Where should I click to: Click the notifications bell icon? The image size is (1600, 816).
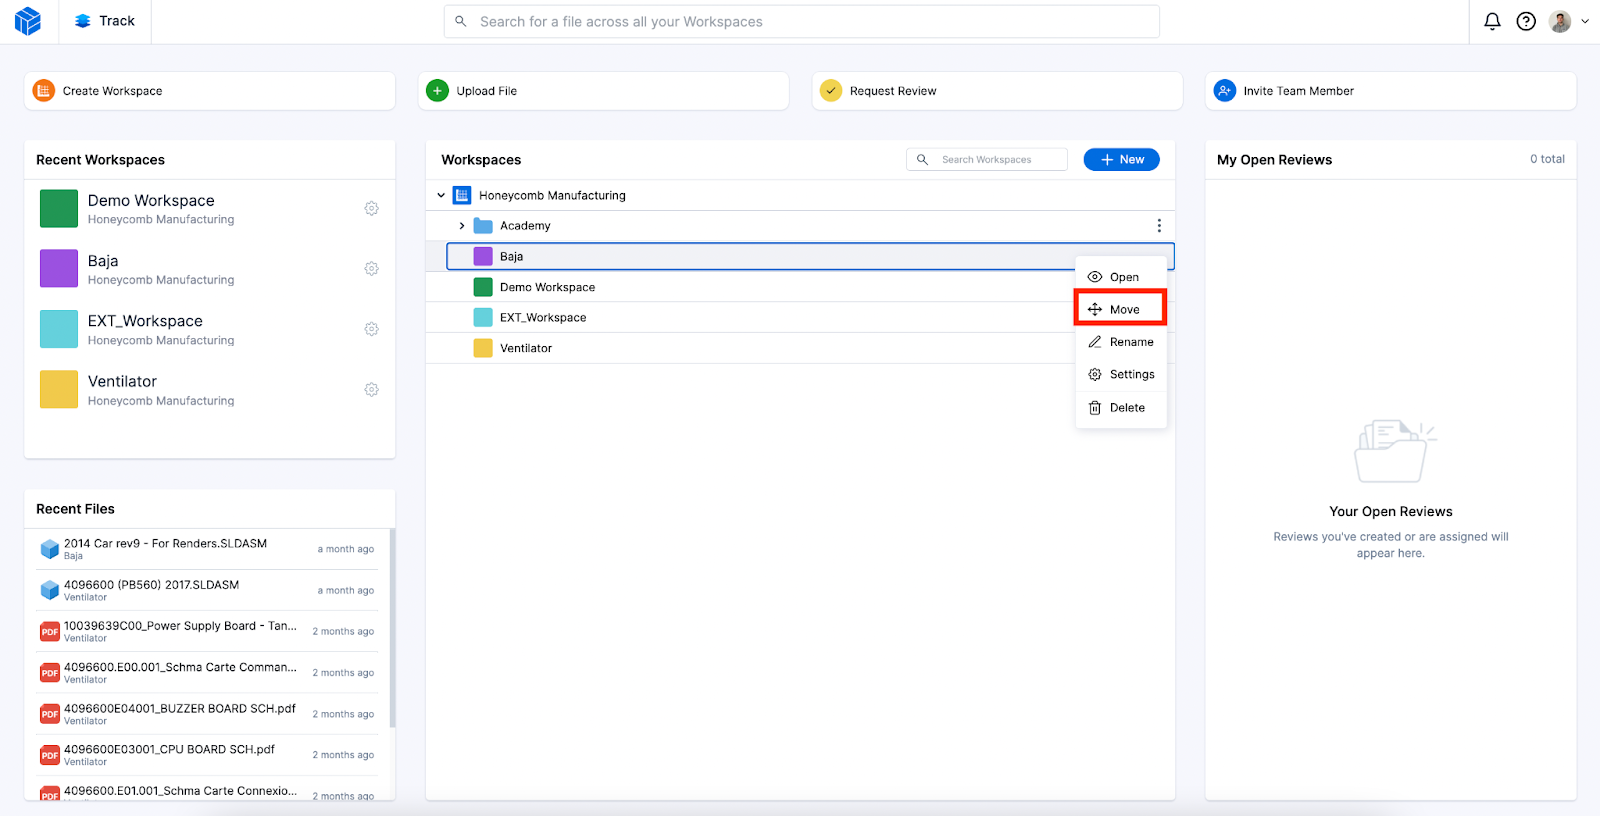pos(1492,21)
